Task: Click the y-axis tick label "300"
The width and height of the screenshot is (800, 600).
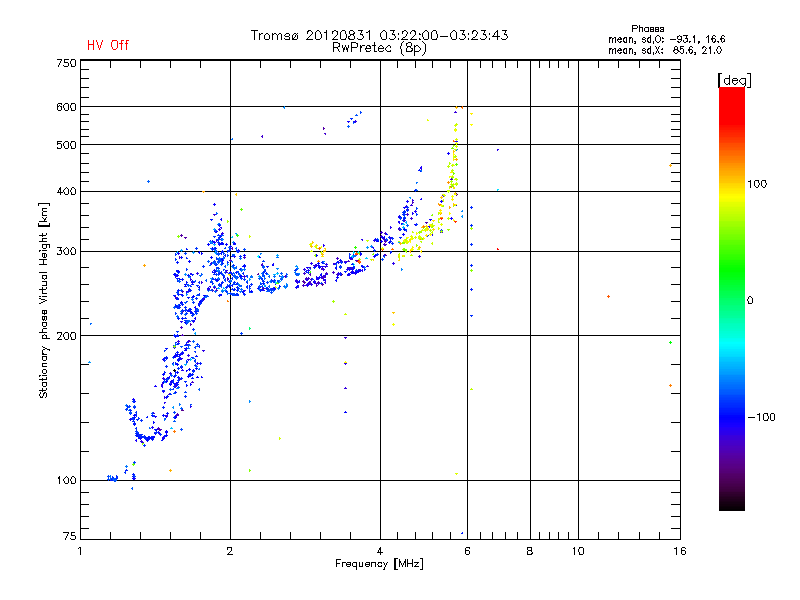Action: 66,252
